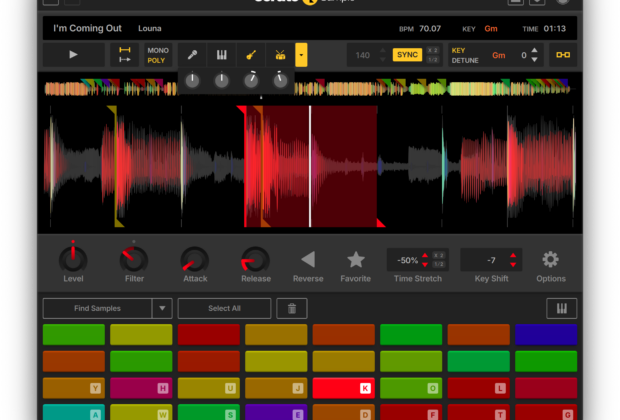This screenshot has width=620, height=420.
Task: Select the bass stem guitar icon
Action: (x=251, y=54)
